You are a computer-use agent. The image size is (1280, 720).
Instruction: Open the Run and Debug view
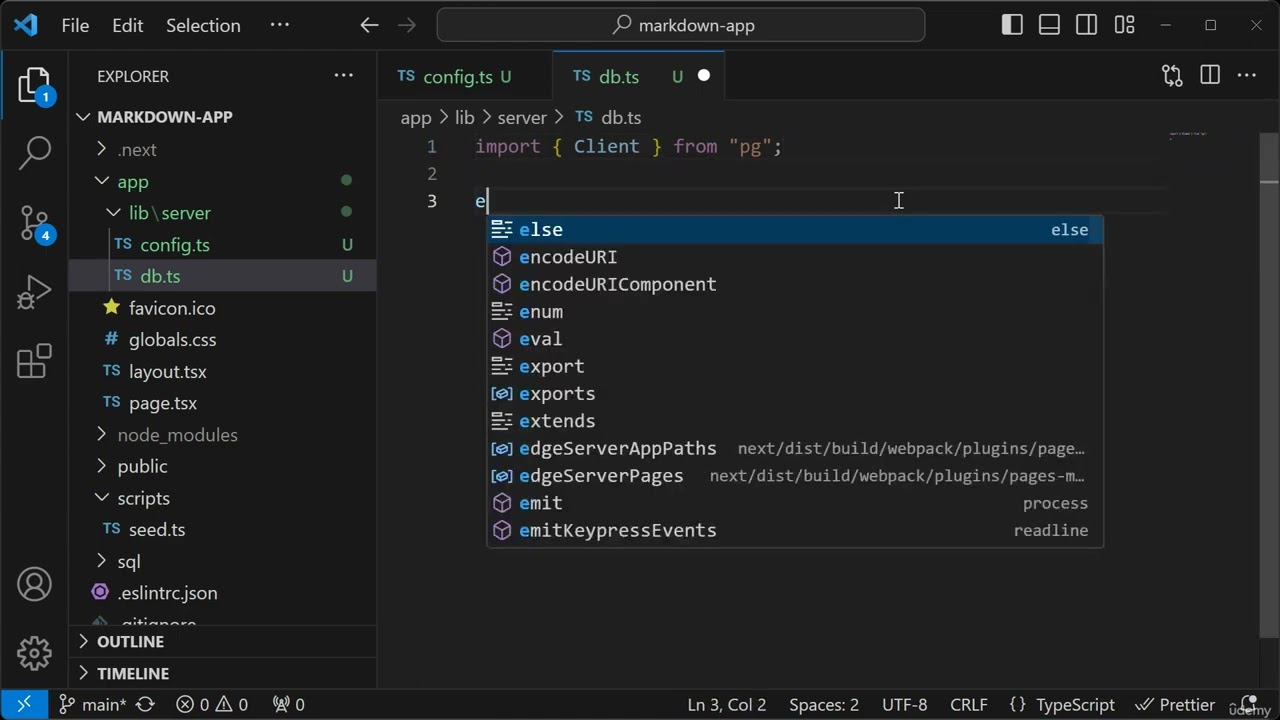(34, 292)
